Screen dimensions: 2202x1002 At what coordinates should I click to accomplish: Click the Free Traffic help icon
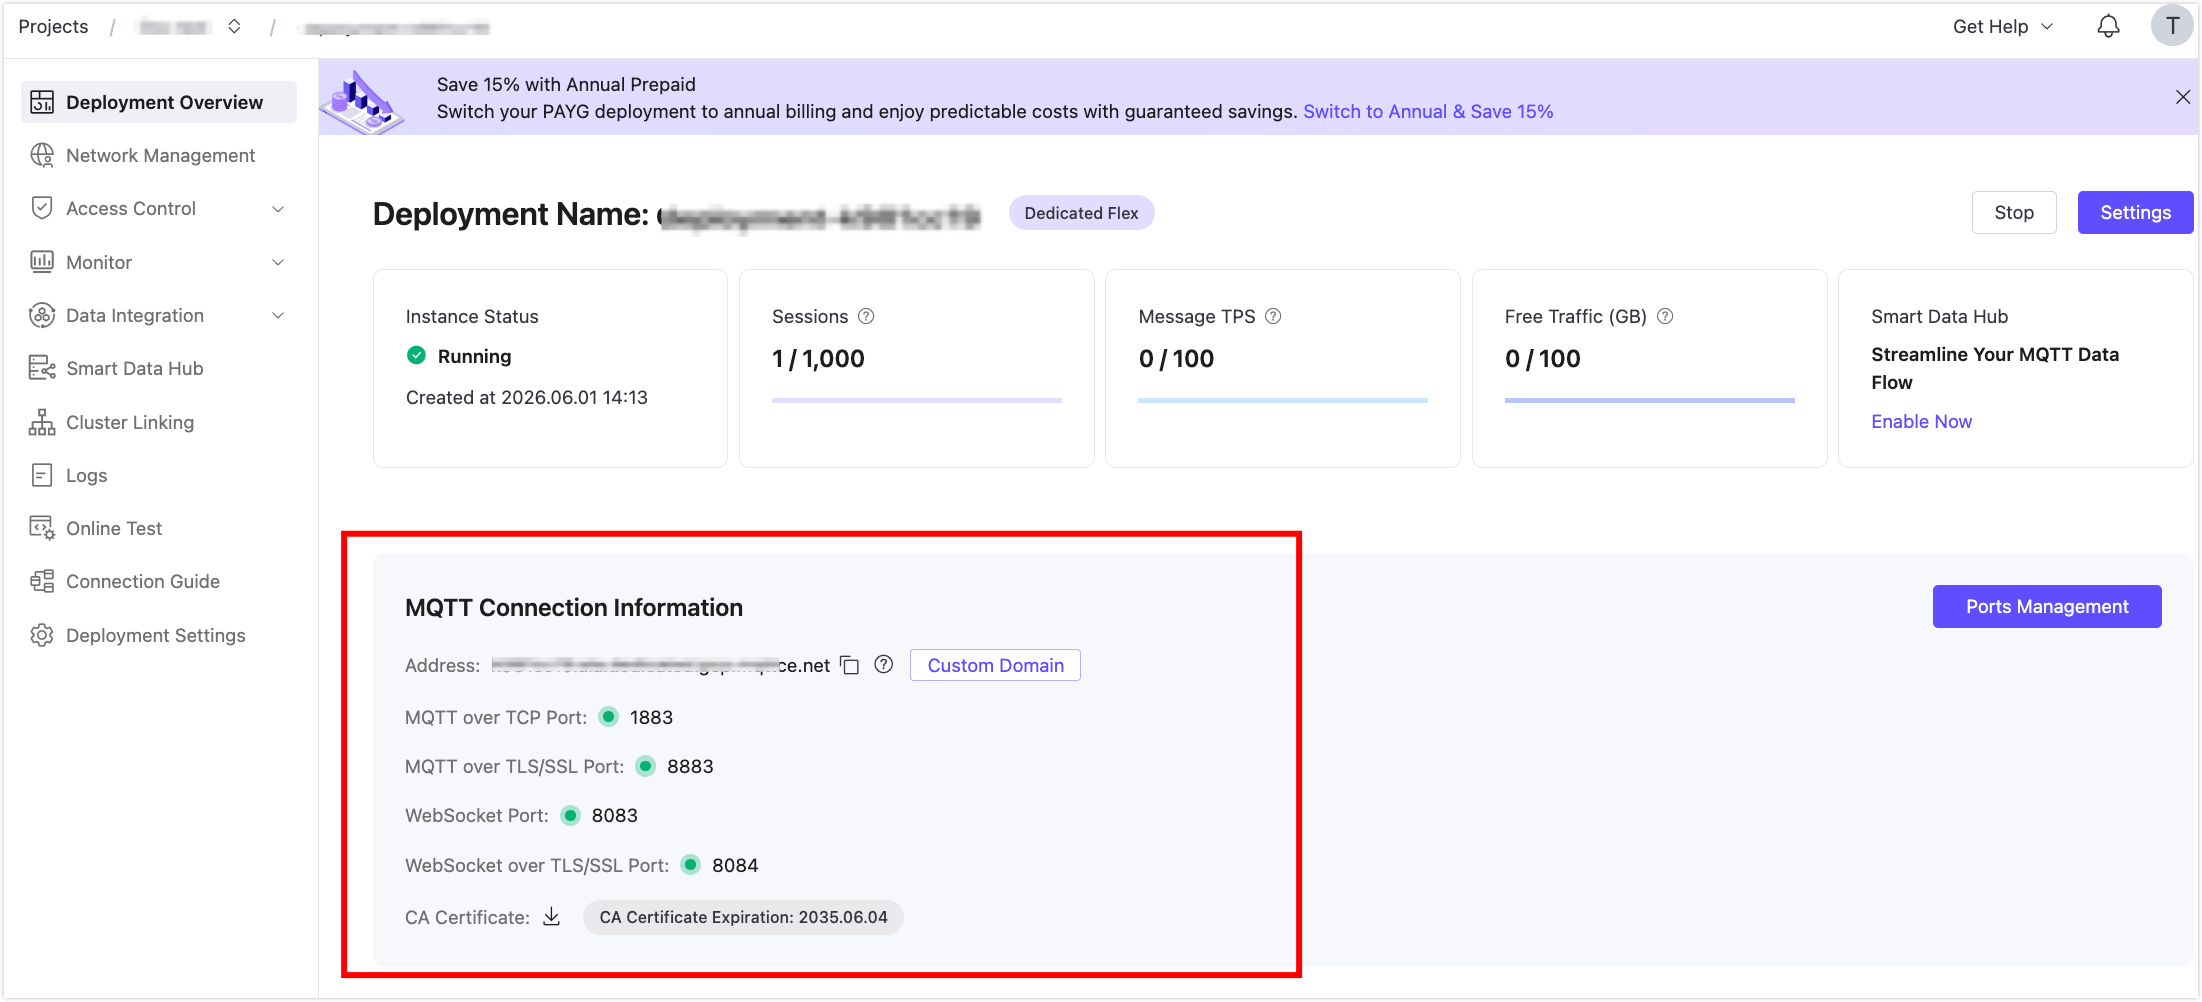tap(1665, 316)
